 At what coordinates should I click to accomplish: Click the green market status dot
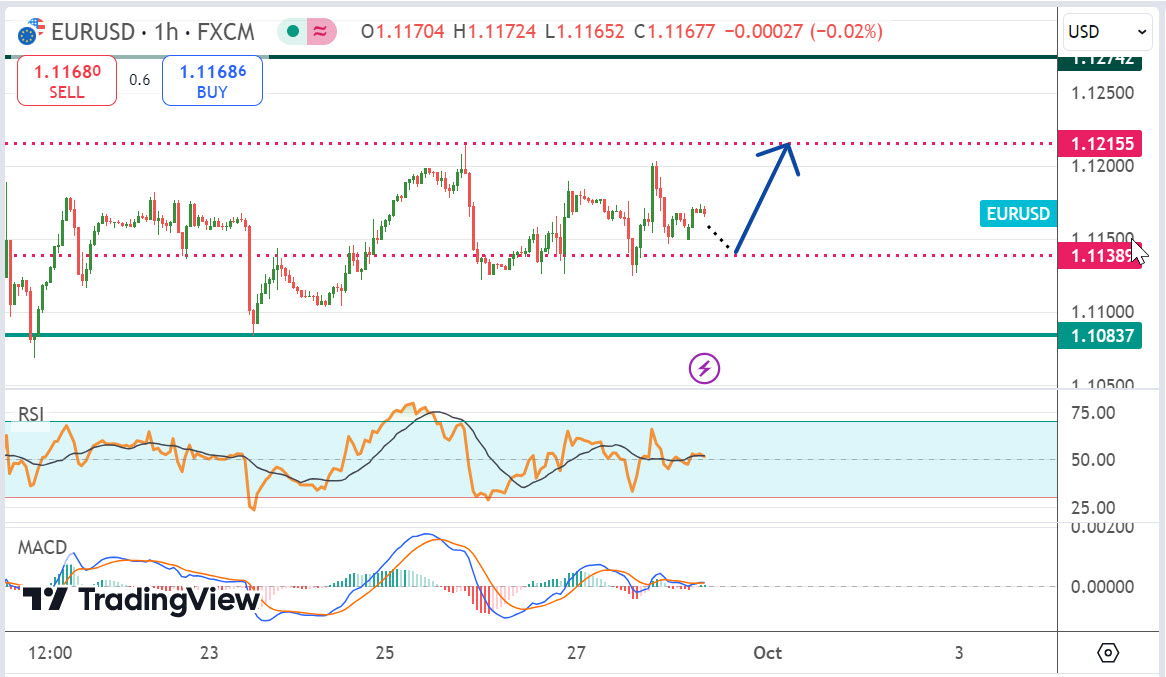(293, 32)
